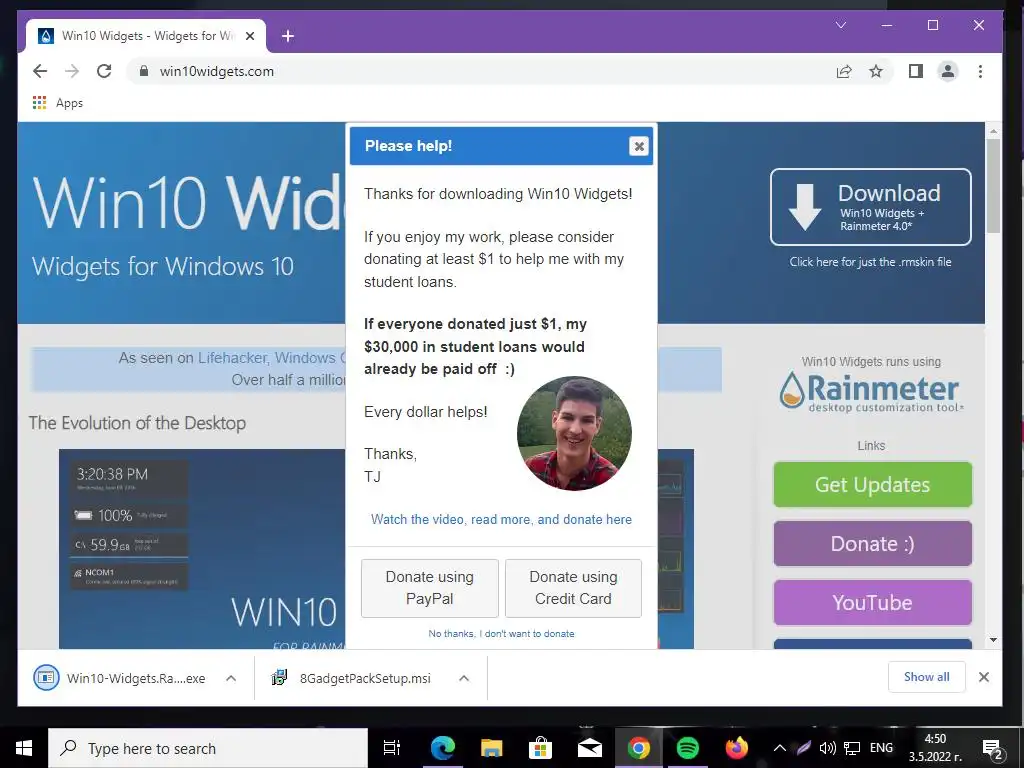Screen dimensions: 1024x768
Task: Open a new browser tab
Action: coord(287,36)
